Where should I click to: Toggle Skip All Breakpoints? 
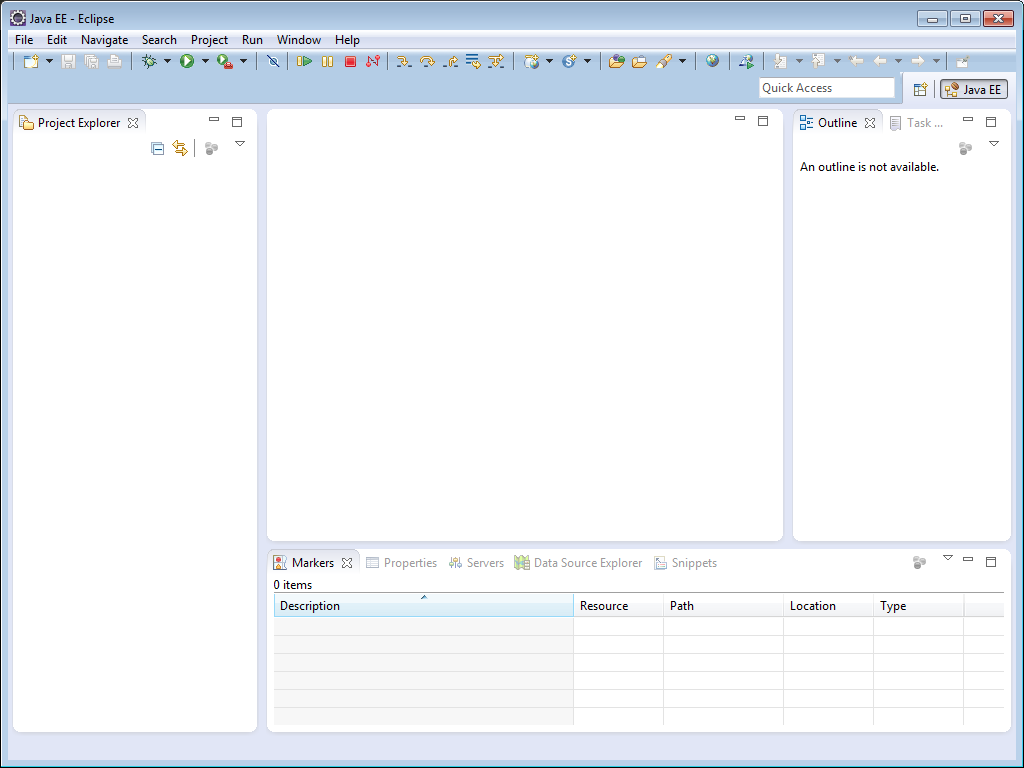(x=273, y=61)
